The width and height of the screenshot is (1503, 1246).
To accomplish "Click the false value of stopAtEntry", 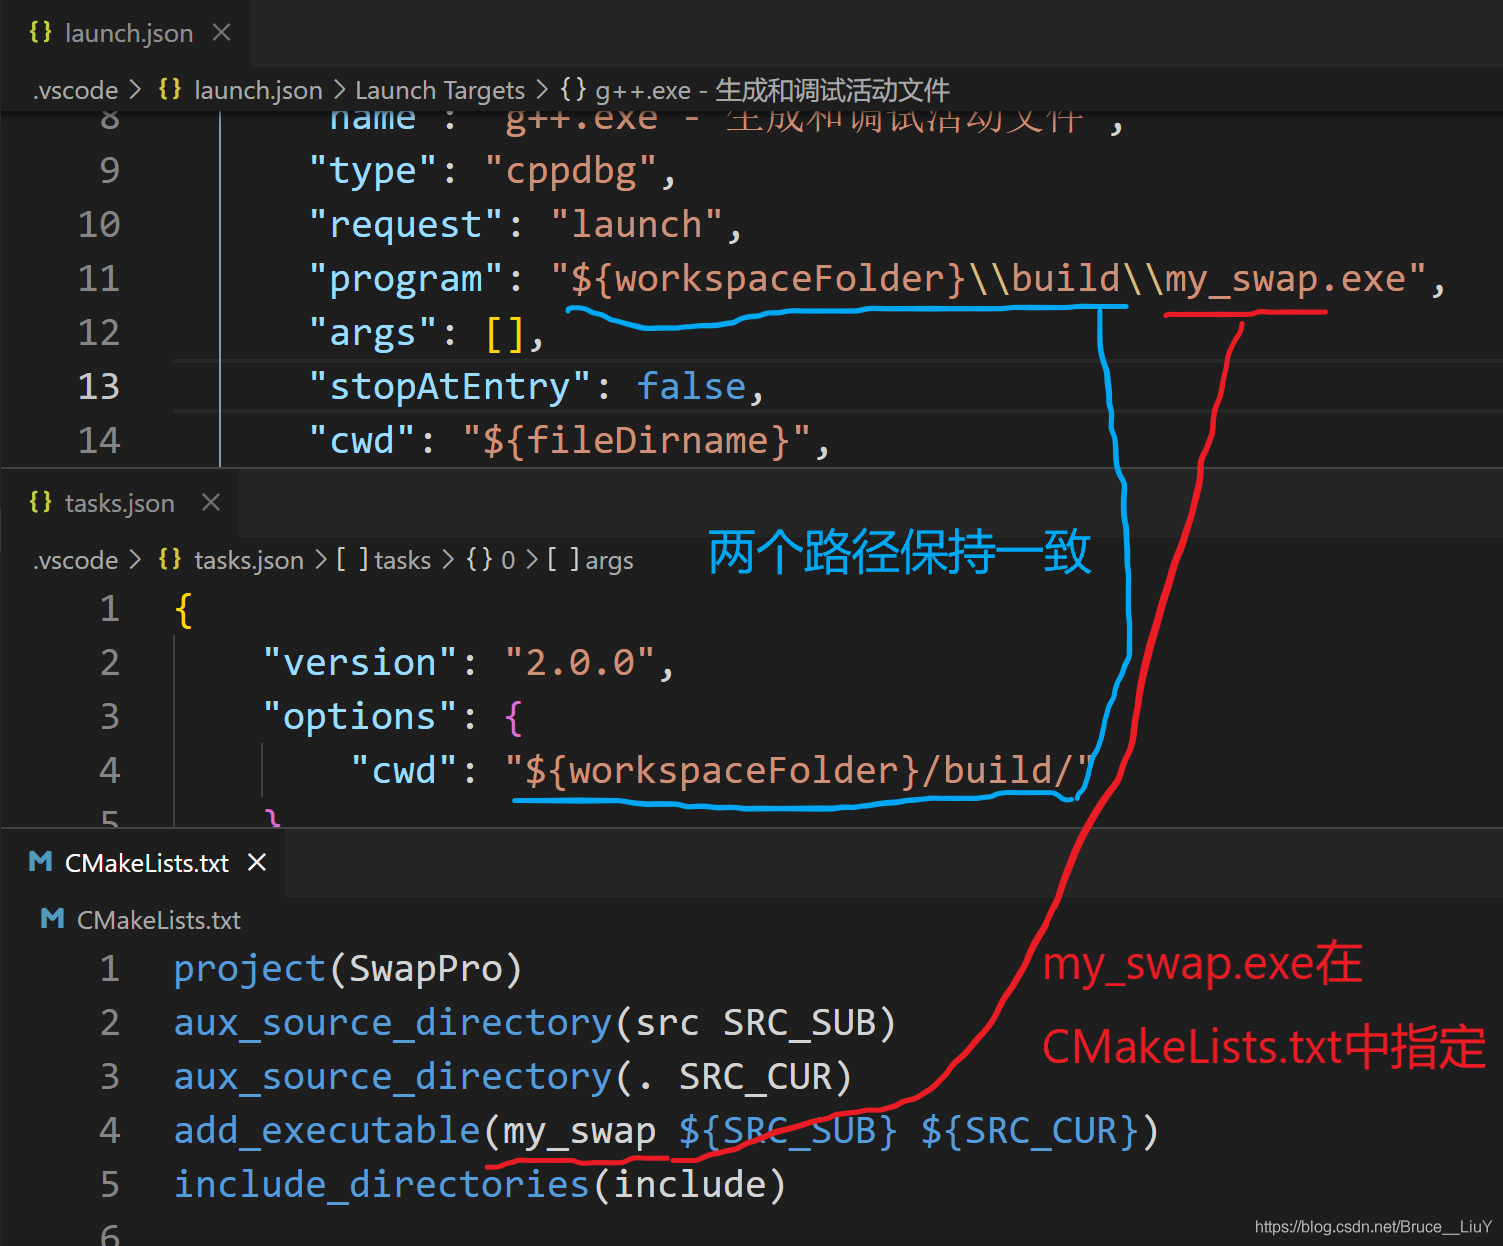I will (x=691, y=387).
